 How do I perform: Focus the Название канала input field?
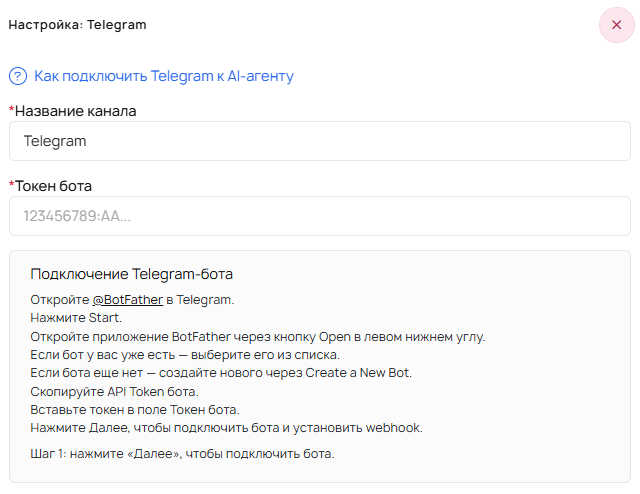coord(320,141)
